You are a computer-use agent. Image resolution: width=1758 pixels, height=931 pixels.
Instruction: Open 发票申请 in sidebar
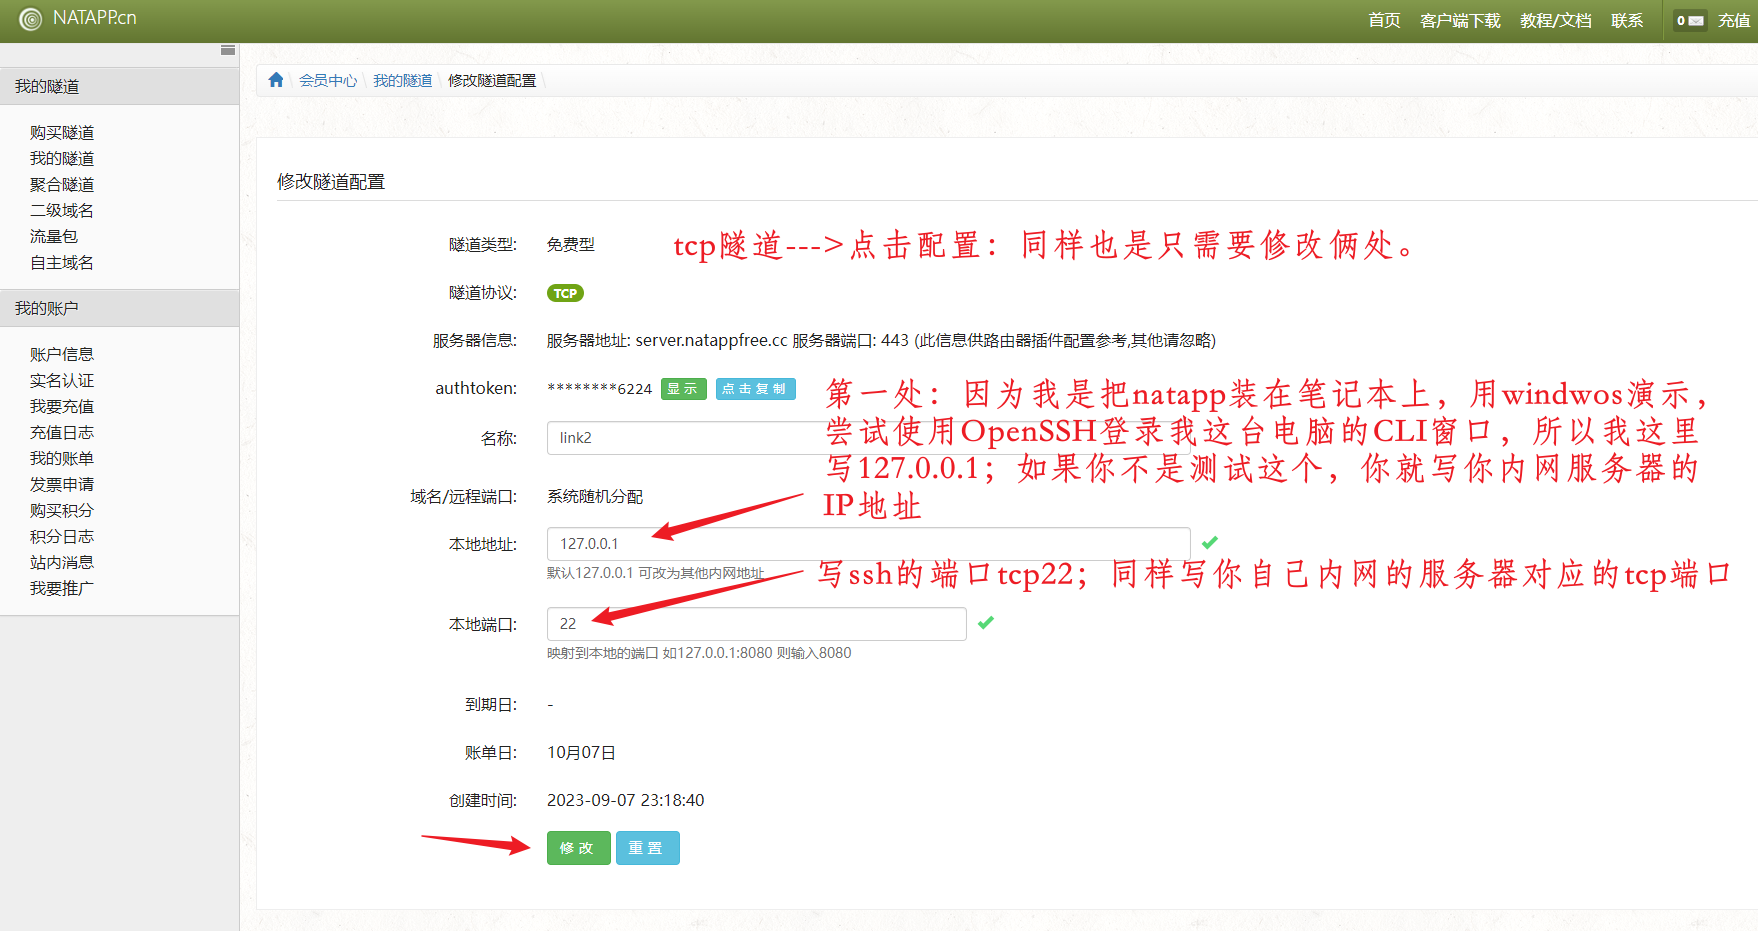tap(62, 484)
